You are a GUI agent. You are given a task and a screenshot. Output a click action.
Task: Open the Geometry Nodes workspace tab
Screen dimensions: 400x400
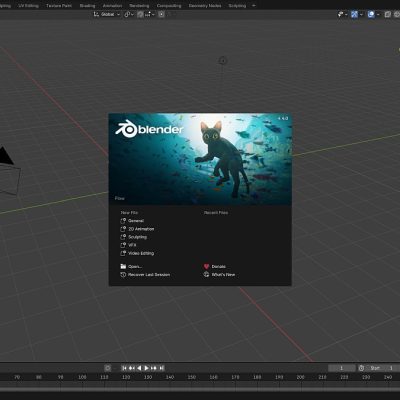click(205, 6)
